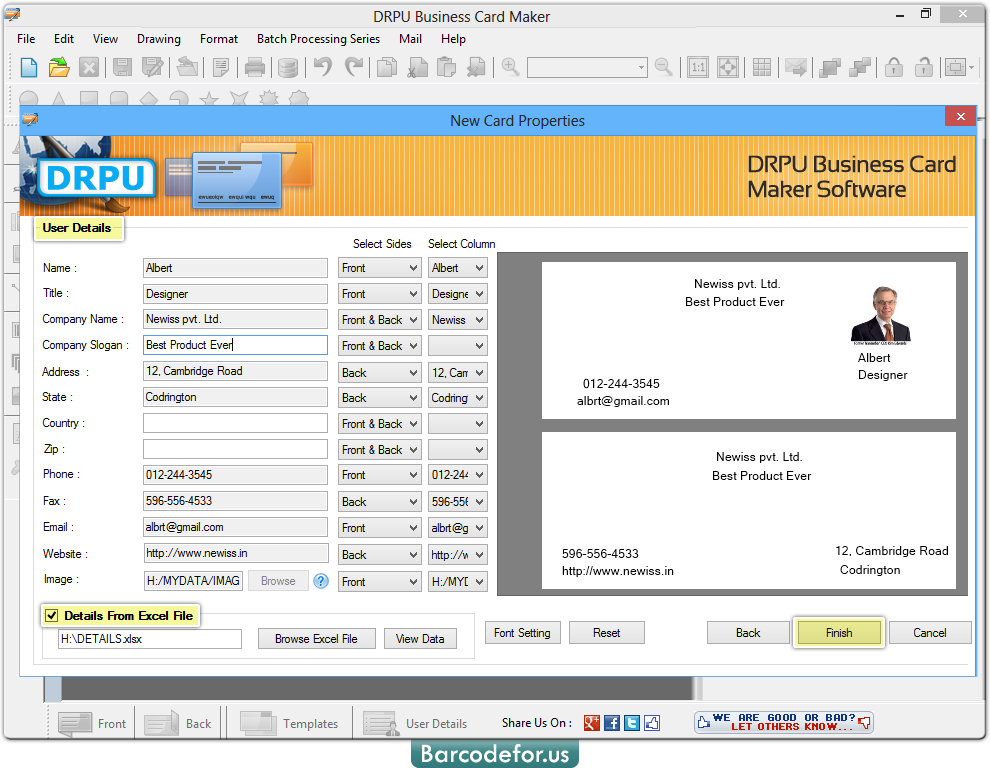This screenshot has height=768, width=990.
Task: Open the toolbar zoom level combo box
Action: coord(588,67)
